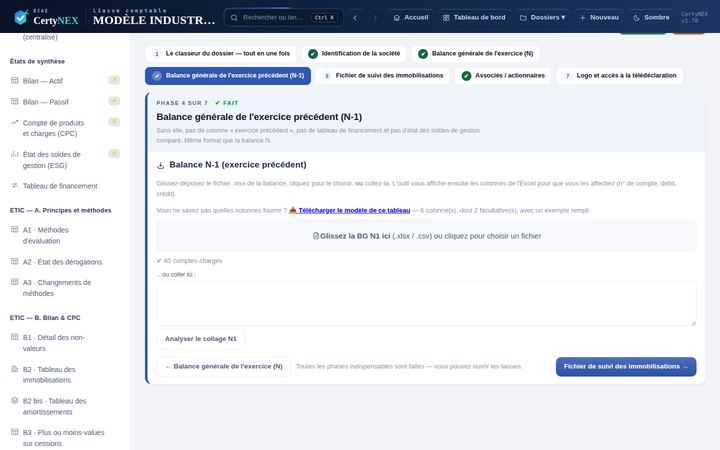This screenshot has height=450, width=720.
Task: Click the B3 Plus ou moins-values icon
Action: (x=15, y=432)
